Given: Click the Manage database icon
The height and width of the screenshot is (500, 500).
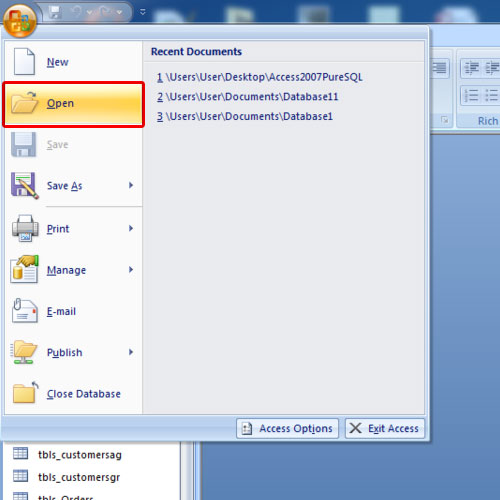Looking at the screenshot, I should click(x=24, y=270).
